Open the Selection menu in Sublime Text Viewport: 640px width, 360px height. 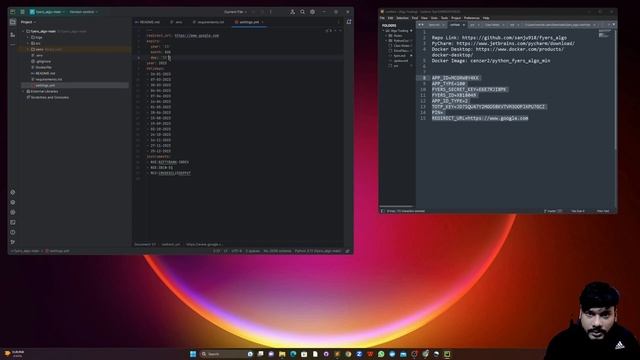pos(402,18)
